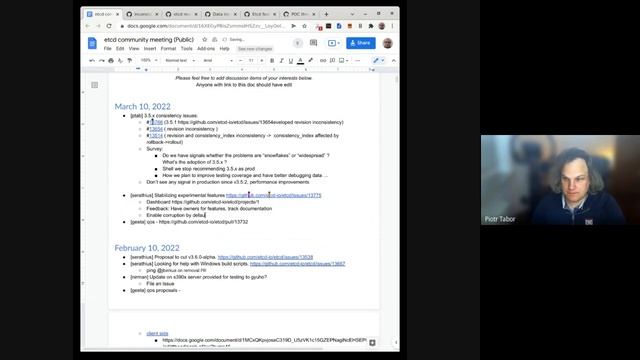
Task: Click the March 10, 2022 heading
Action: tap(142, 107)
